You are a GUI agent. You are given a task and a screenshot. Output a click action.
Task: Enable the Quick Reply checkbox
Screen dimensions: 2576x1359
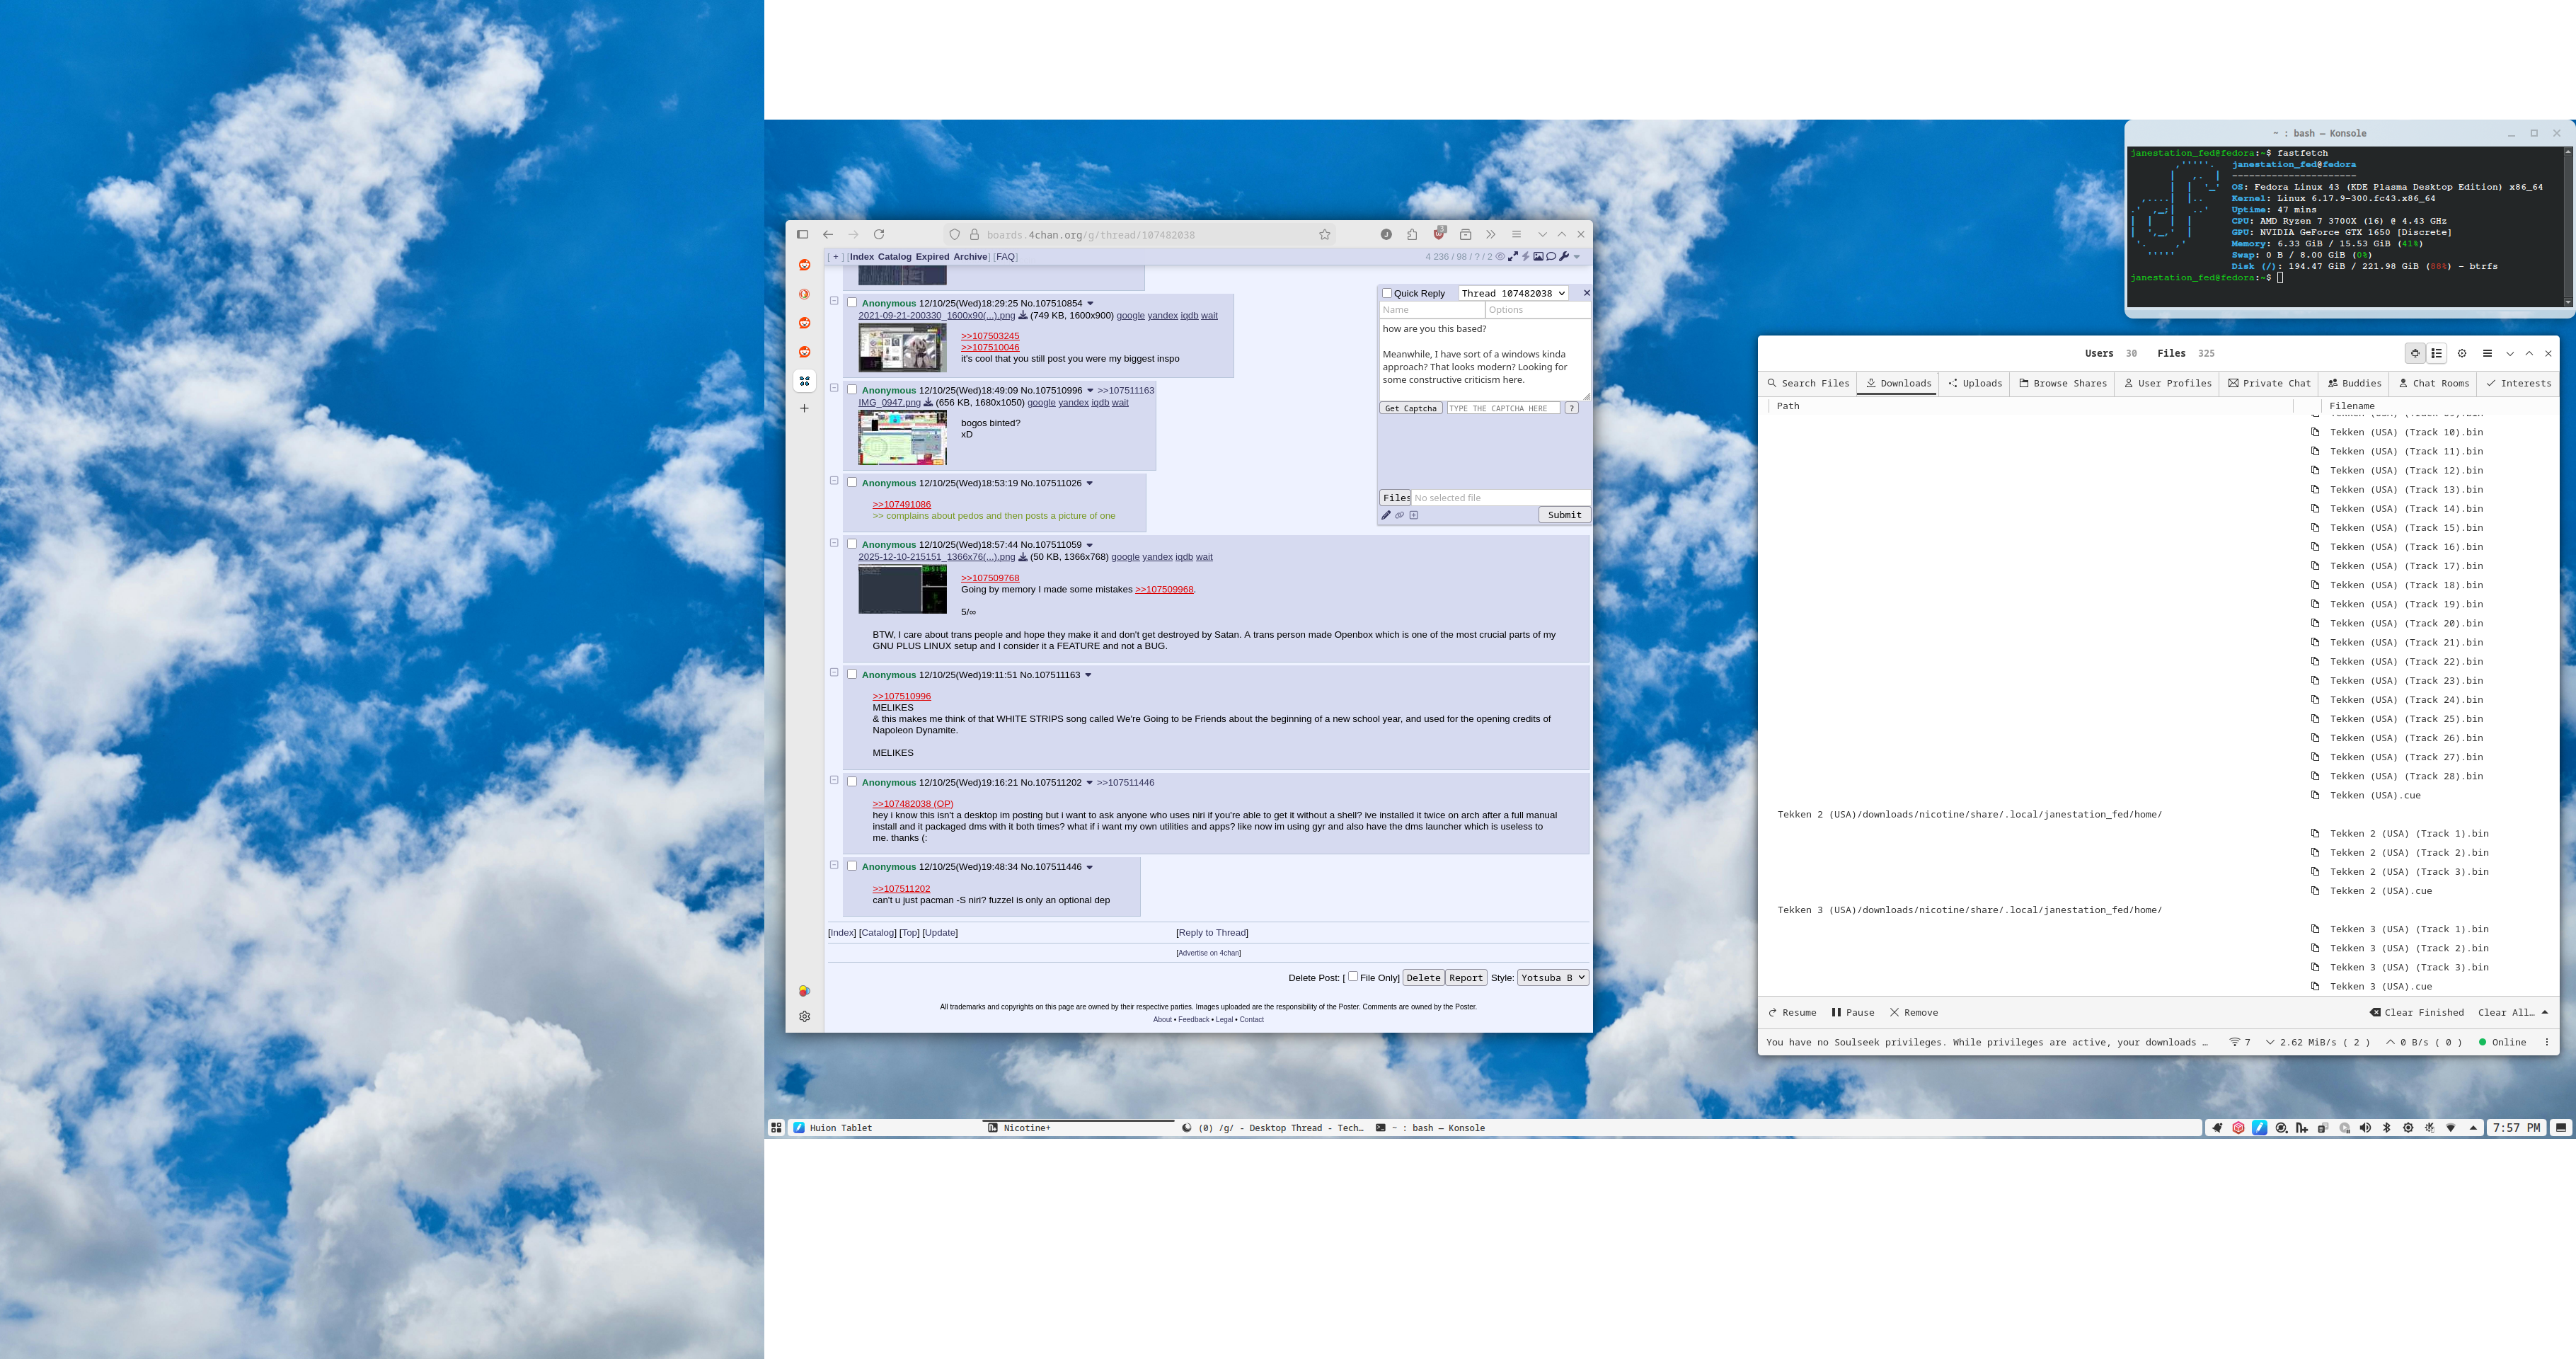1387,293
